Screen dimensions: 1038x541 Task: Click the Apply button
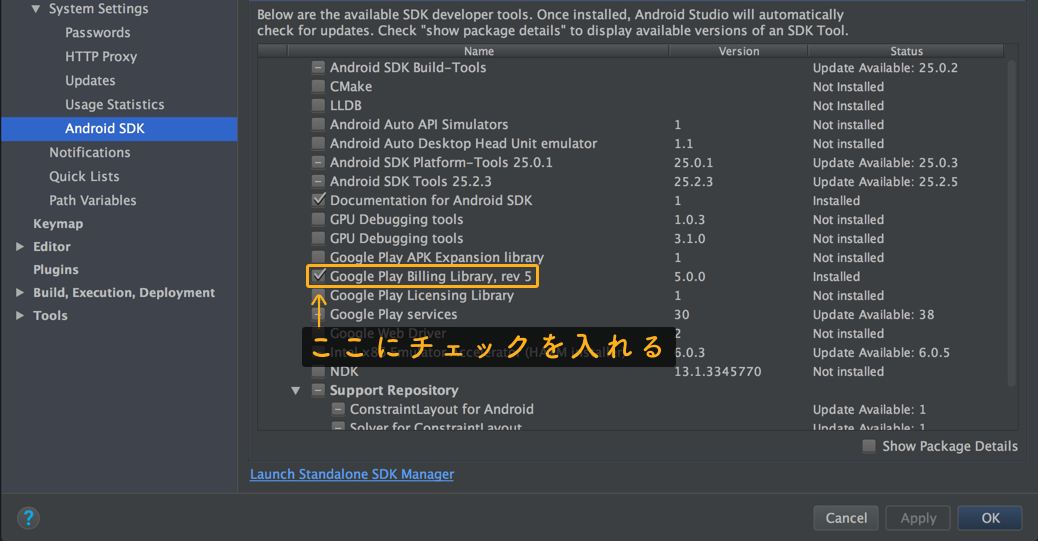point(918,518)
